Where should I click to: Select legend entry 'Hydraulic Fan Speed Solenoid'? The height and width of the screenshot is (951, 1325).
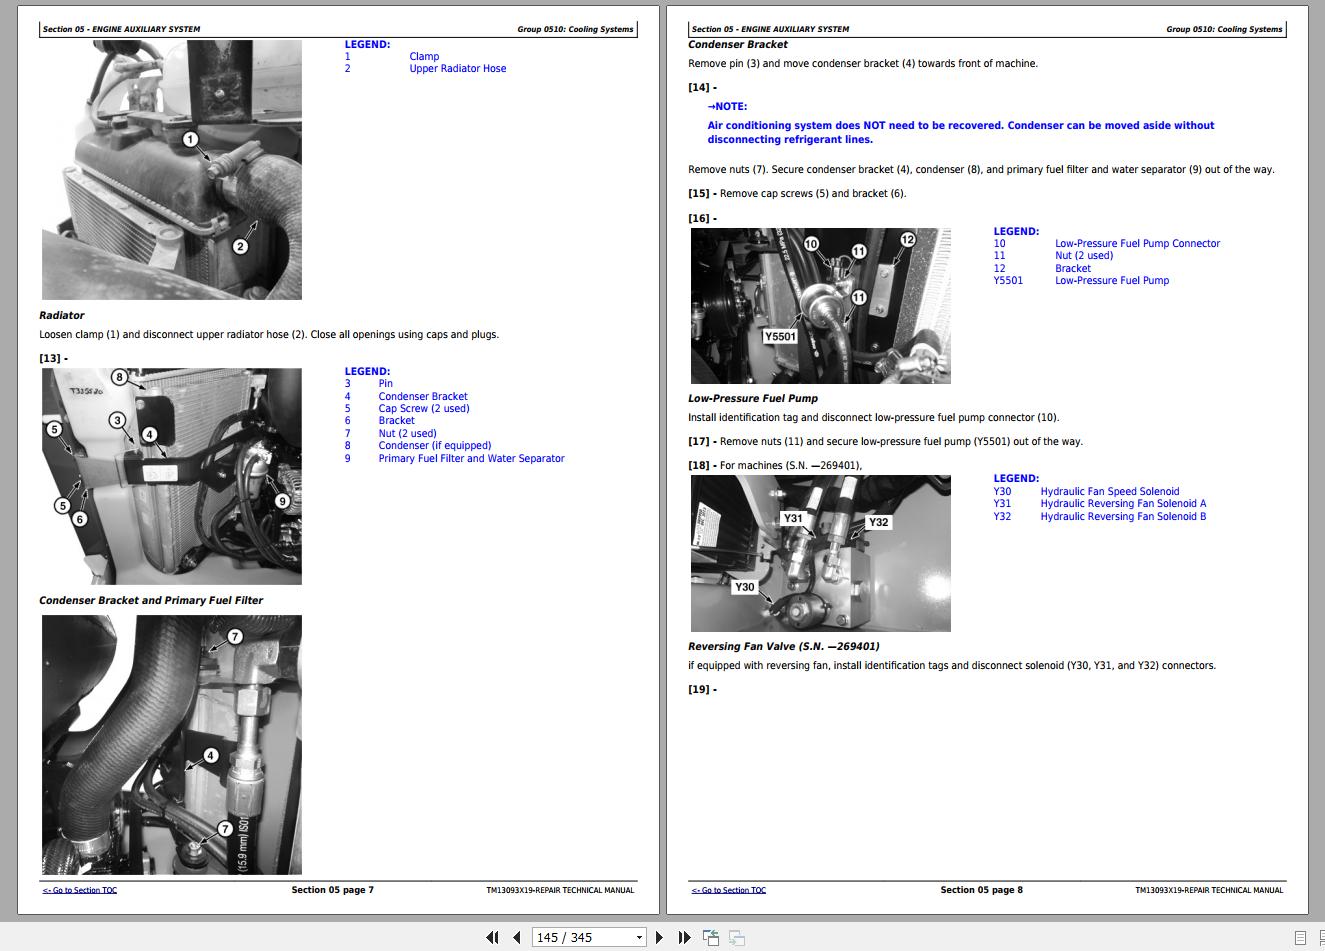pyautogui.click(x=1110, y=492)
